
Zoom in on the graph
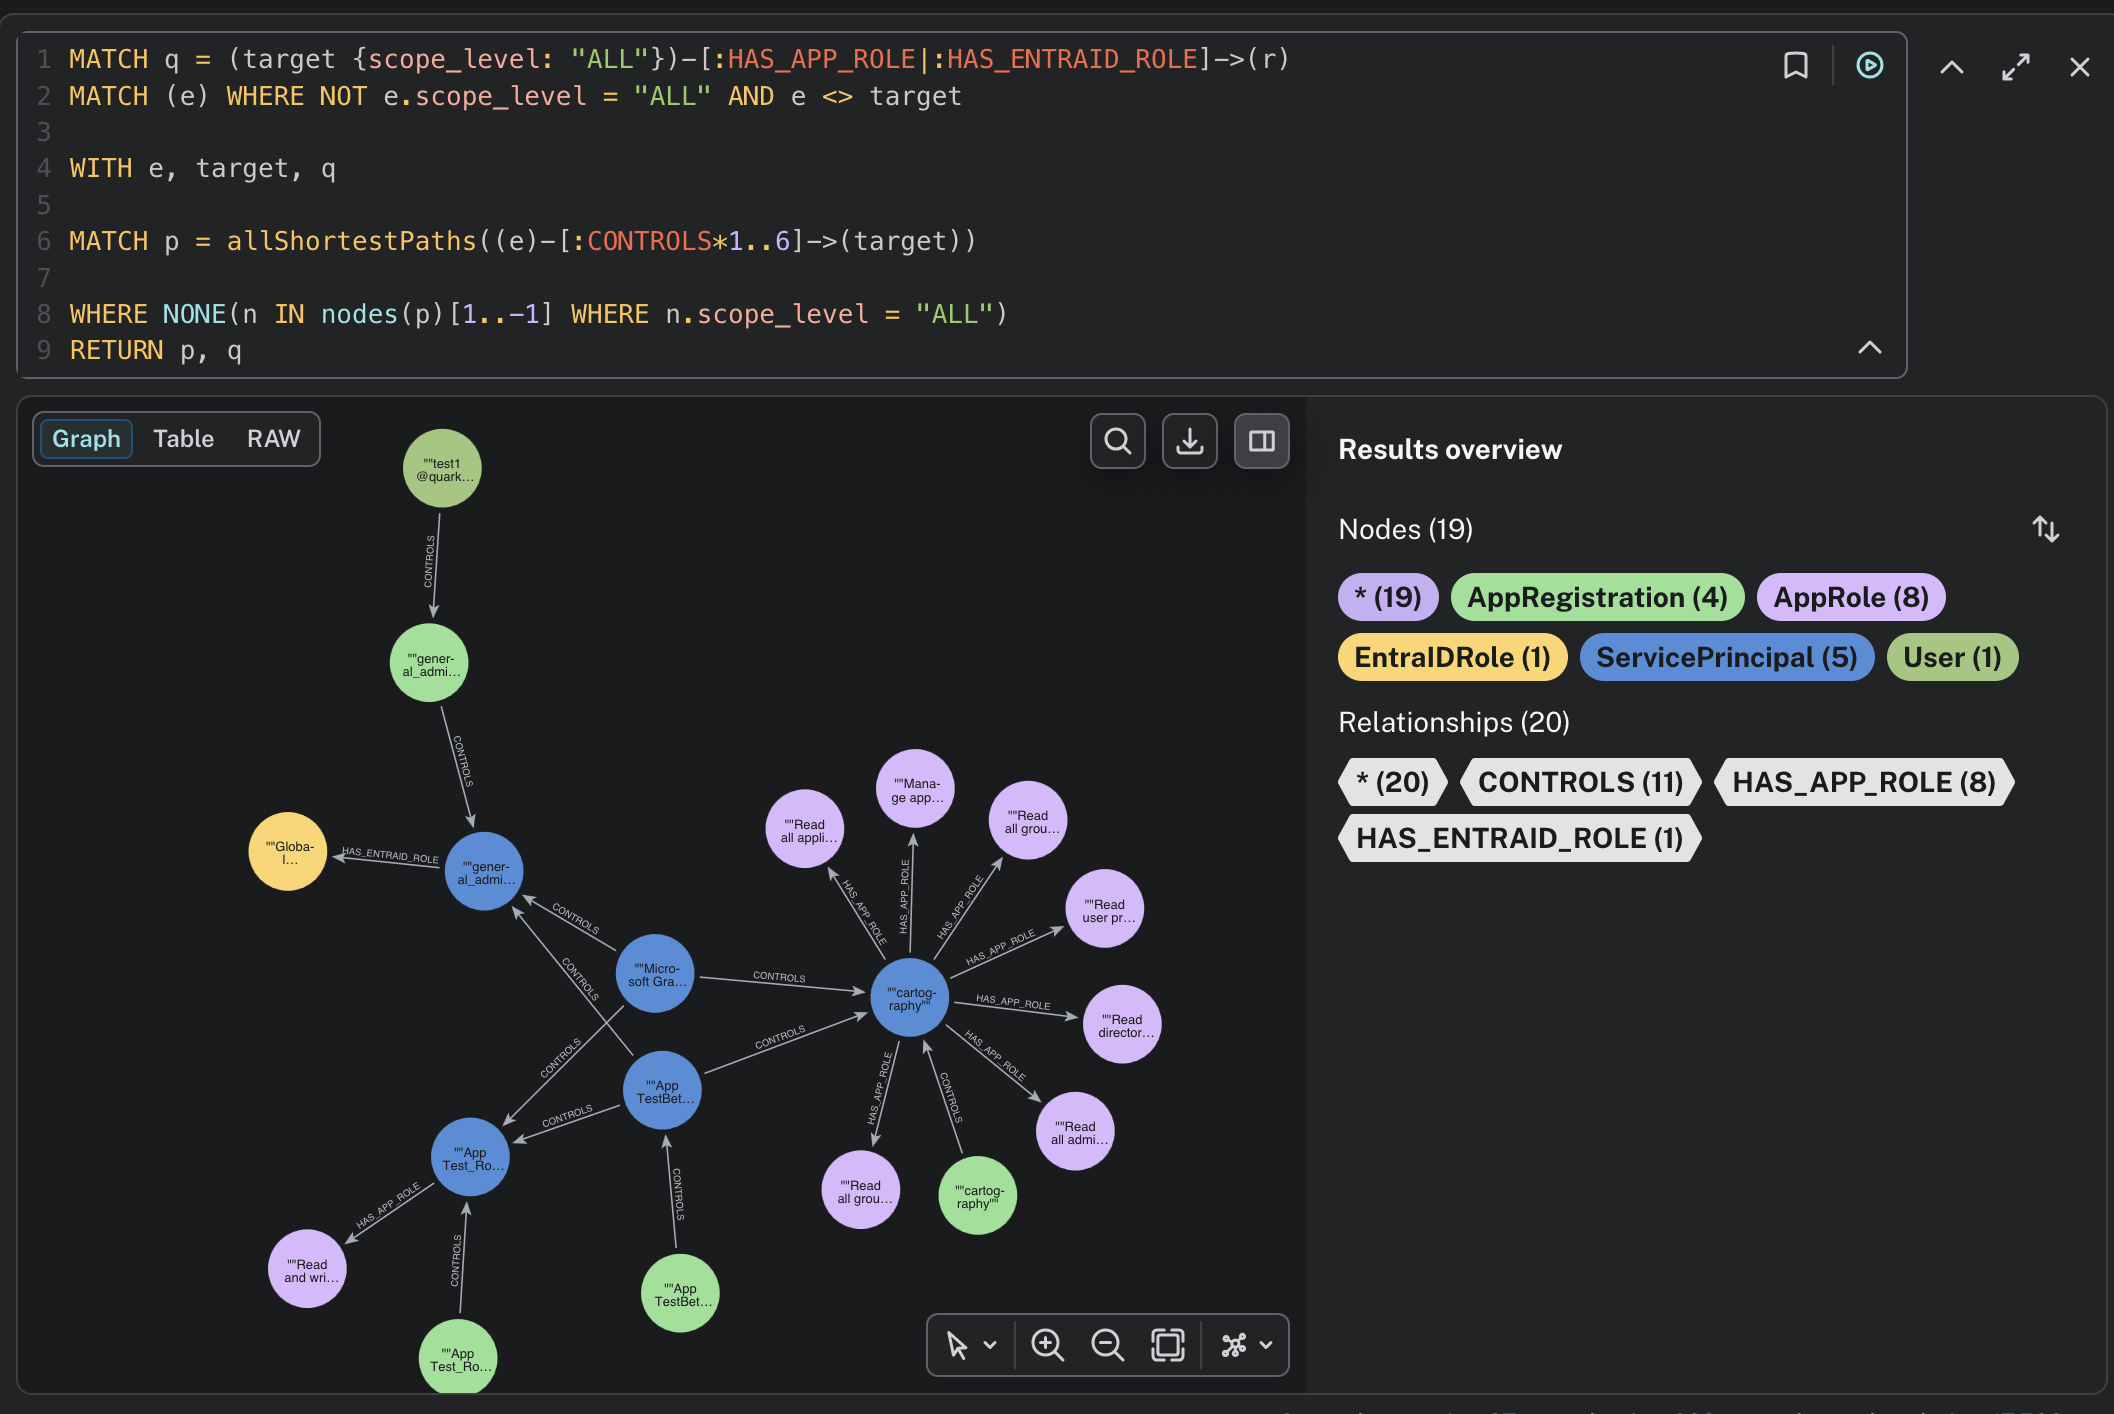click(x=1047, y=1345)
